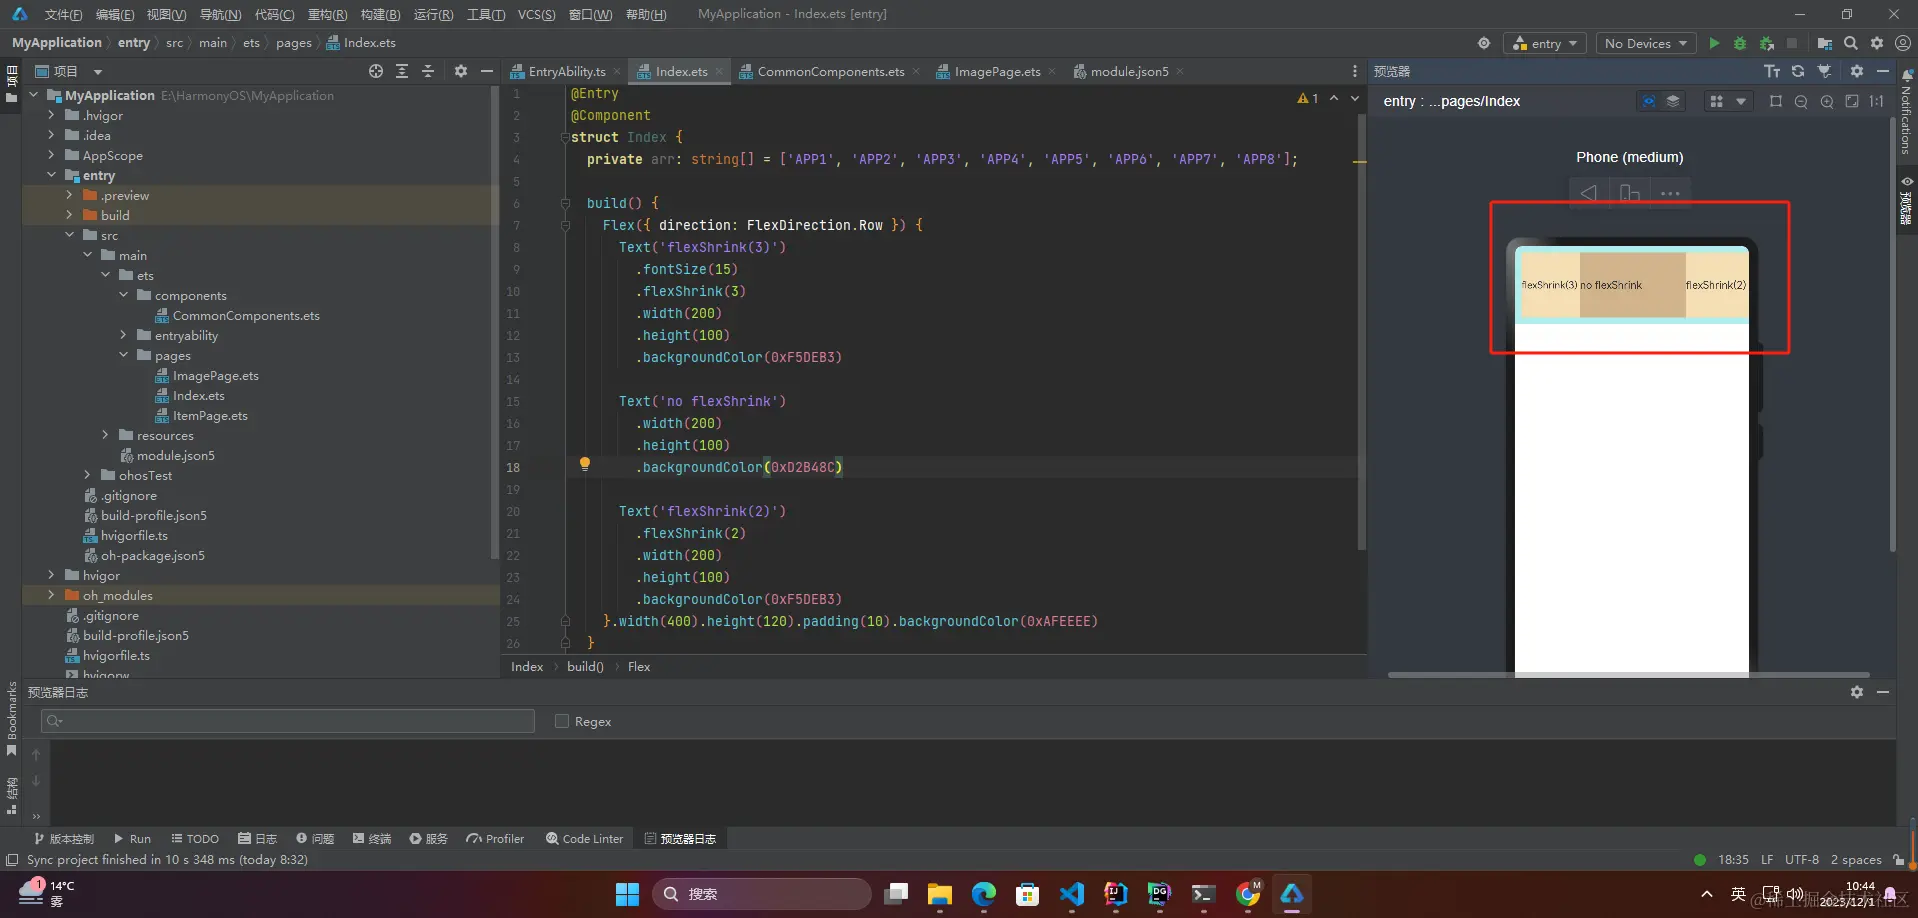The height and width of the screenshot is (918, 1918).
Task: Click the previewer back navigation arrow
Action: (x=1588, y=193)
